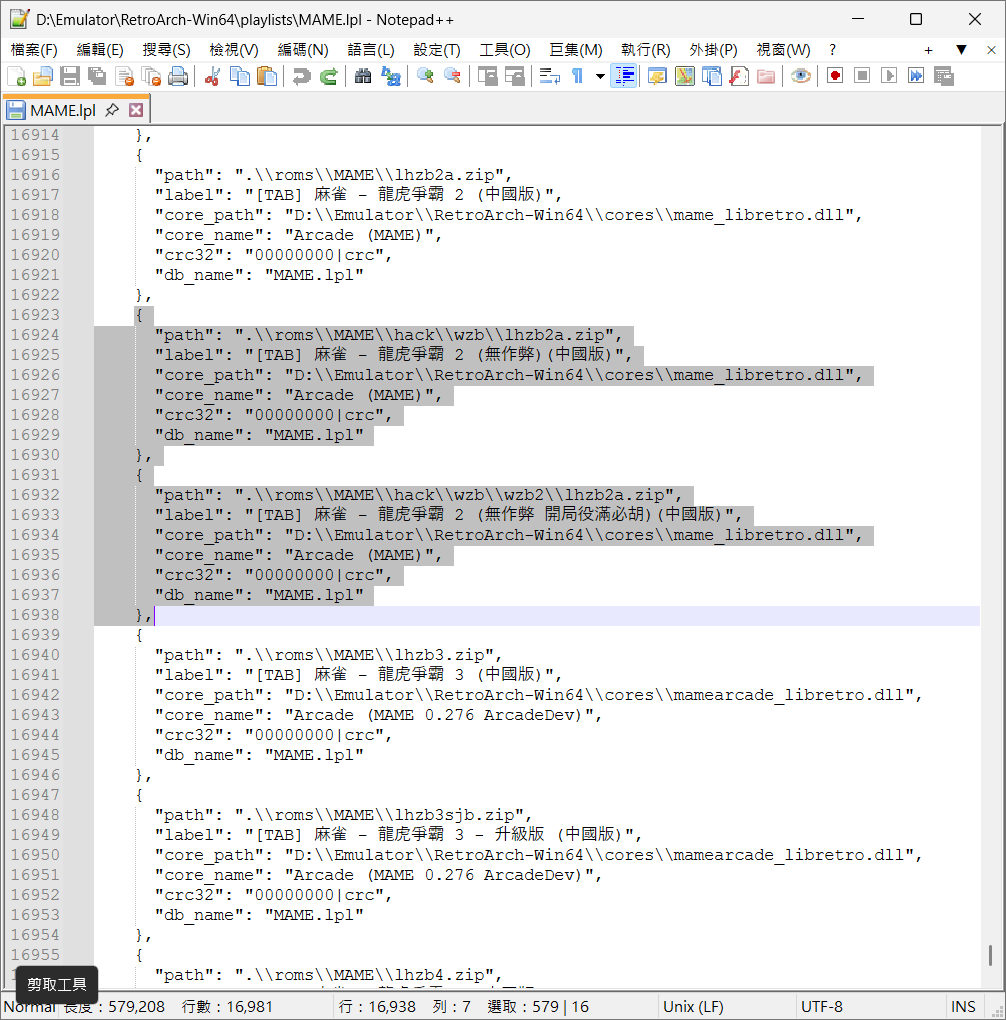Screen dimensions: 1006x1020
Task: Print the file using the printer icon
Action: coord(178,76)
